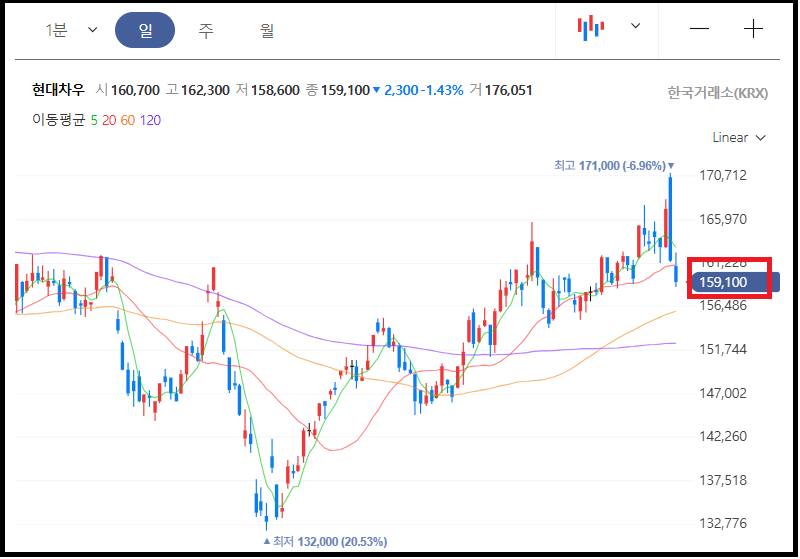Screen dimensions: 800x559
Task: Click the volume 176,051 value
Action: 508,90
